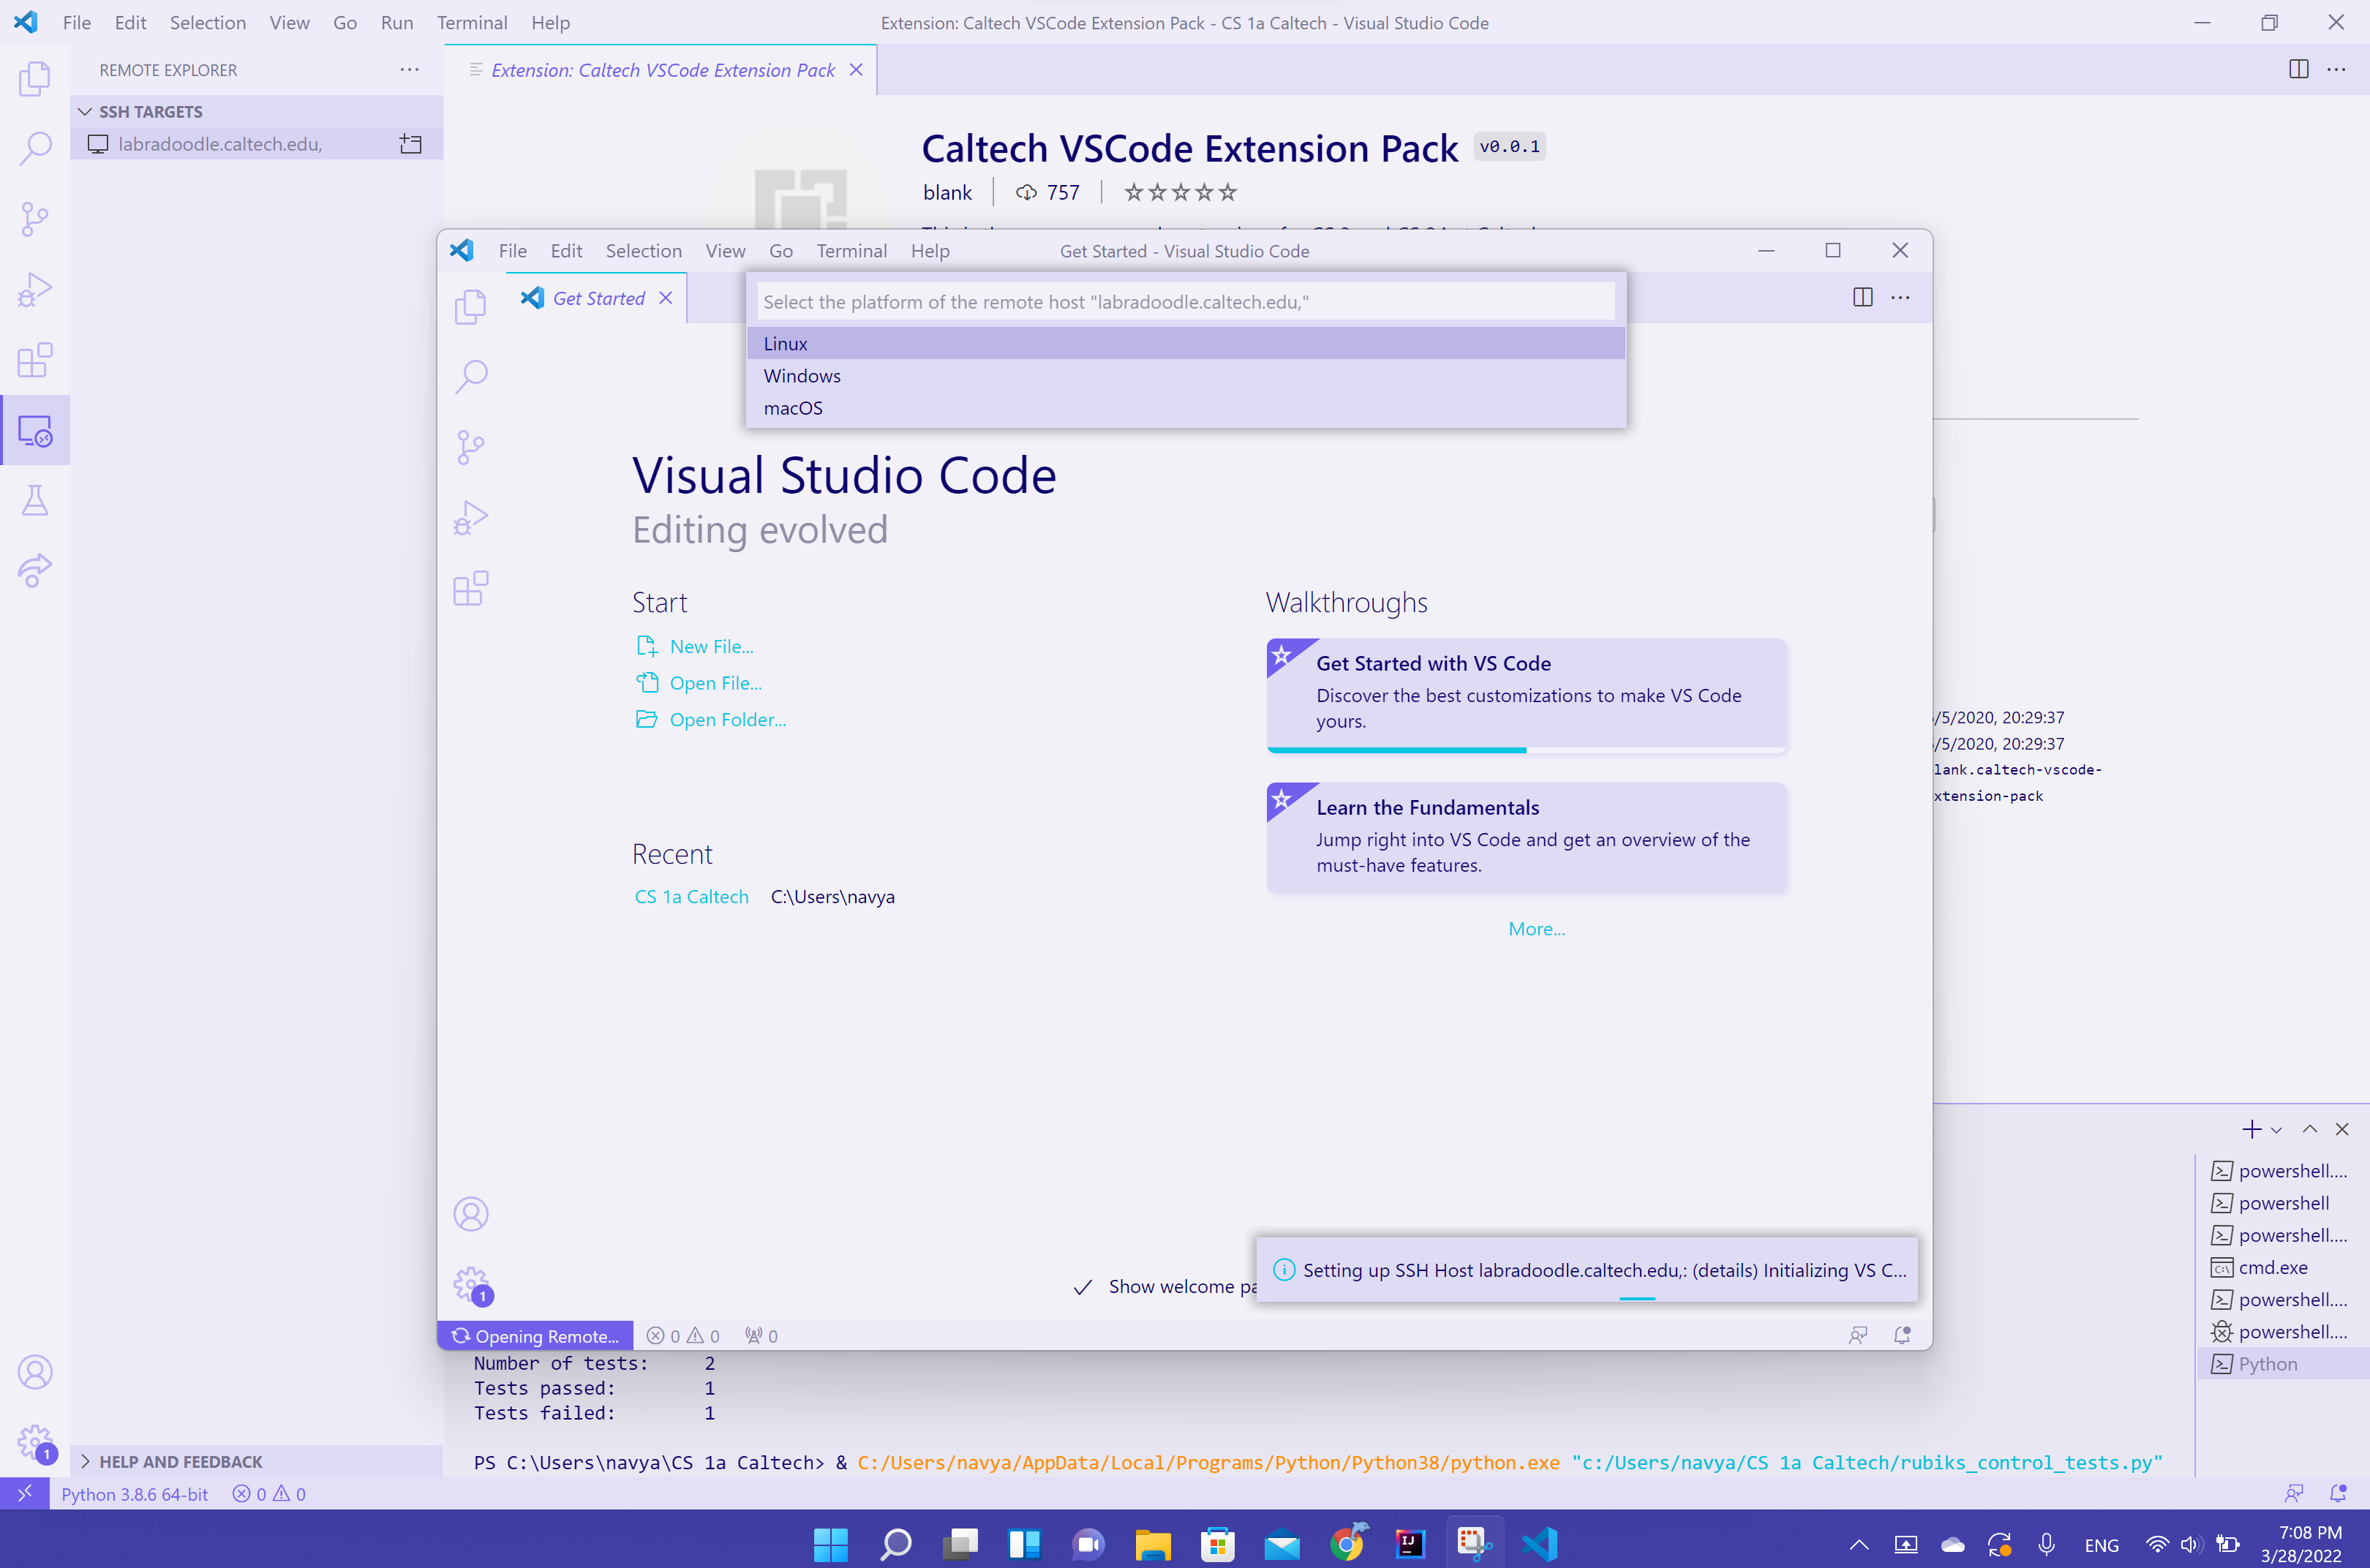Split editor right in the Get Started window
The width and height of the screenshot is (2370, 1568).
click(x=1862, y=297)
